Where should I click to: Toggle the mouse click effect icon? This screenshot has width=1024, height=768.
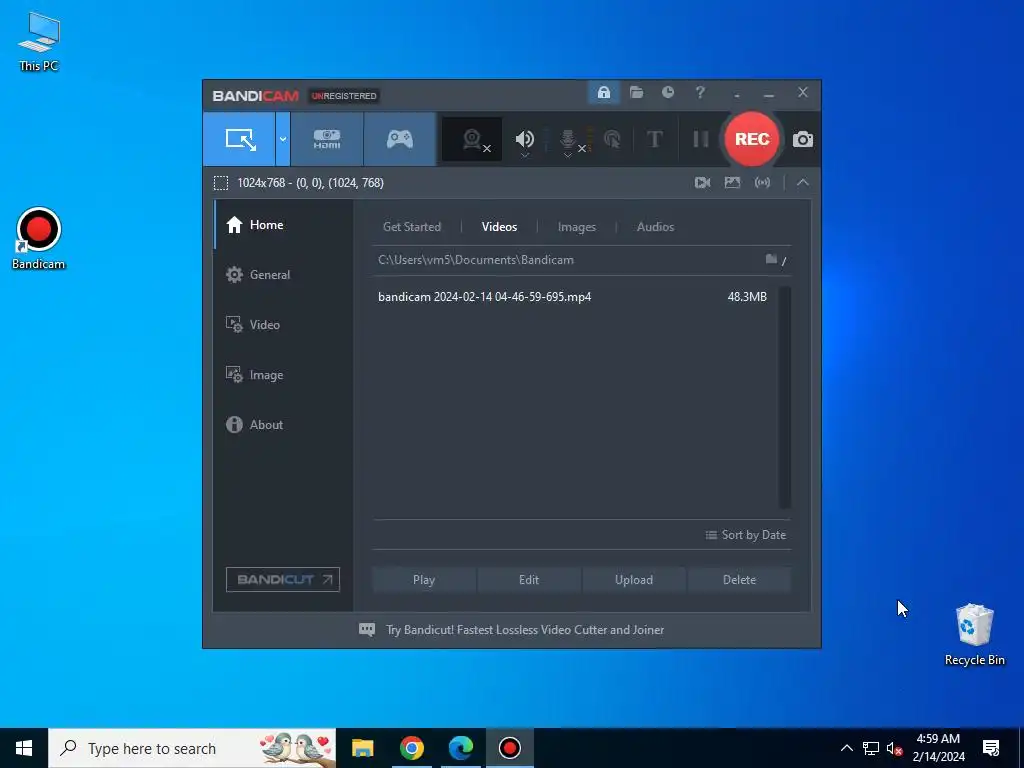612,139
